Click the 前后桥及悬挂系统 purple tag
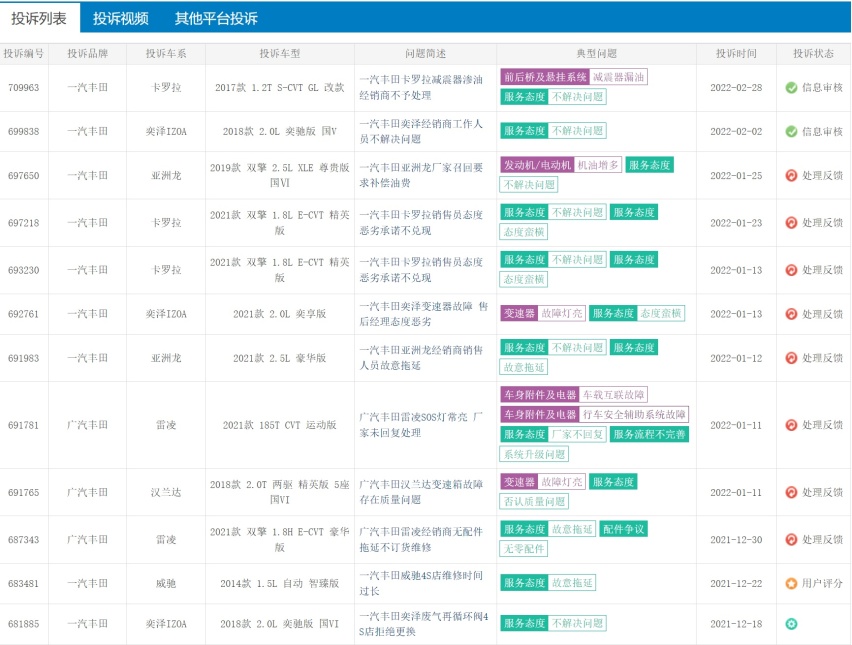This screenshot has height=645, width=852. pos(545,77)
